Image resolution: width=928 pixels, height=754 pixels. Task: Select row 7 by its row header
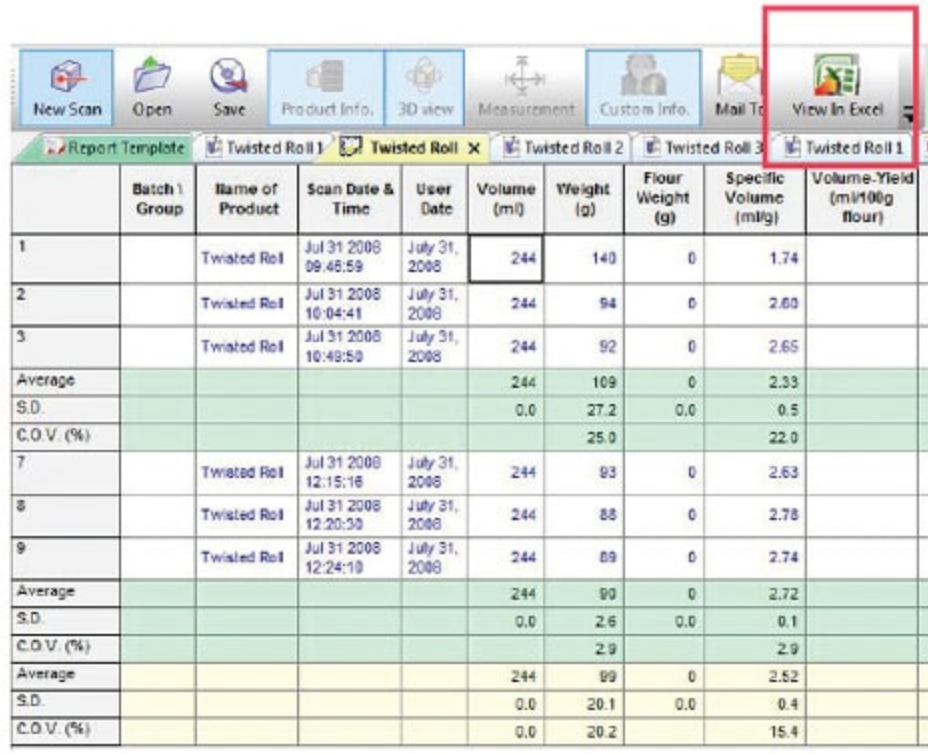click(x=64, y=472)
